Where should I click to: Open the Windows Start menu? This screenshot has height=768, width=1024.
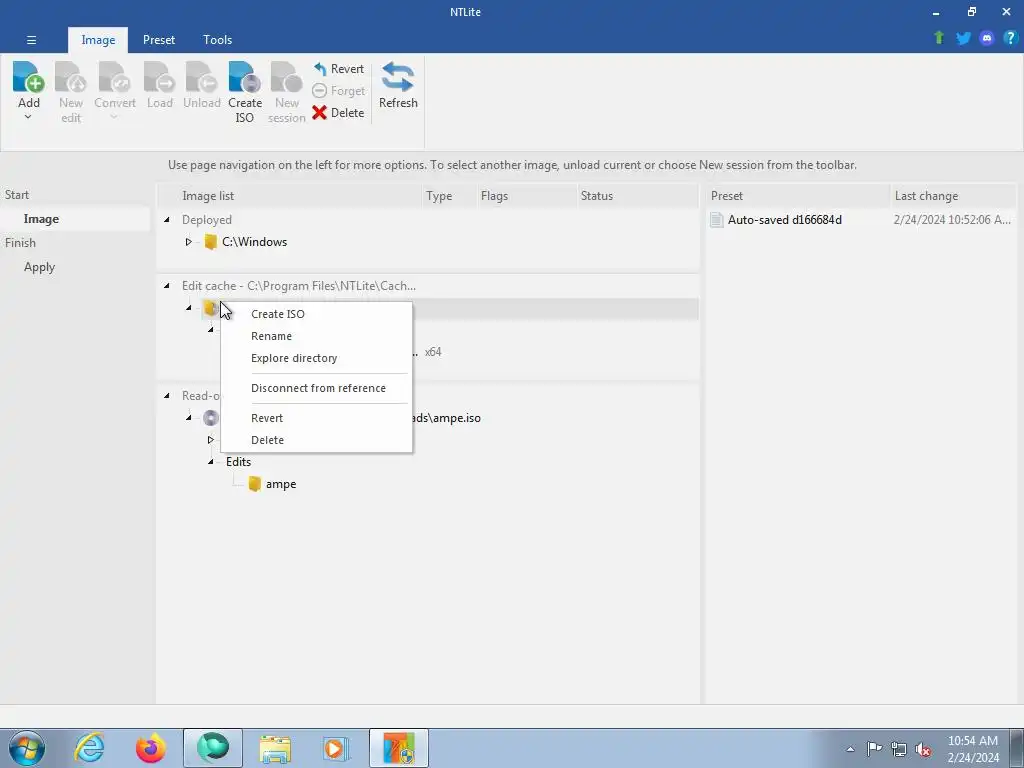click(27, 748)
